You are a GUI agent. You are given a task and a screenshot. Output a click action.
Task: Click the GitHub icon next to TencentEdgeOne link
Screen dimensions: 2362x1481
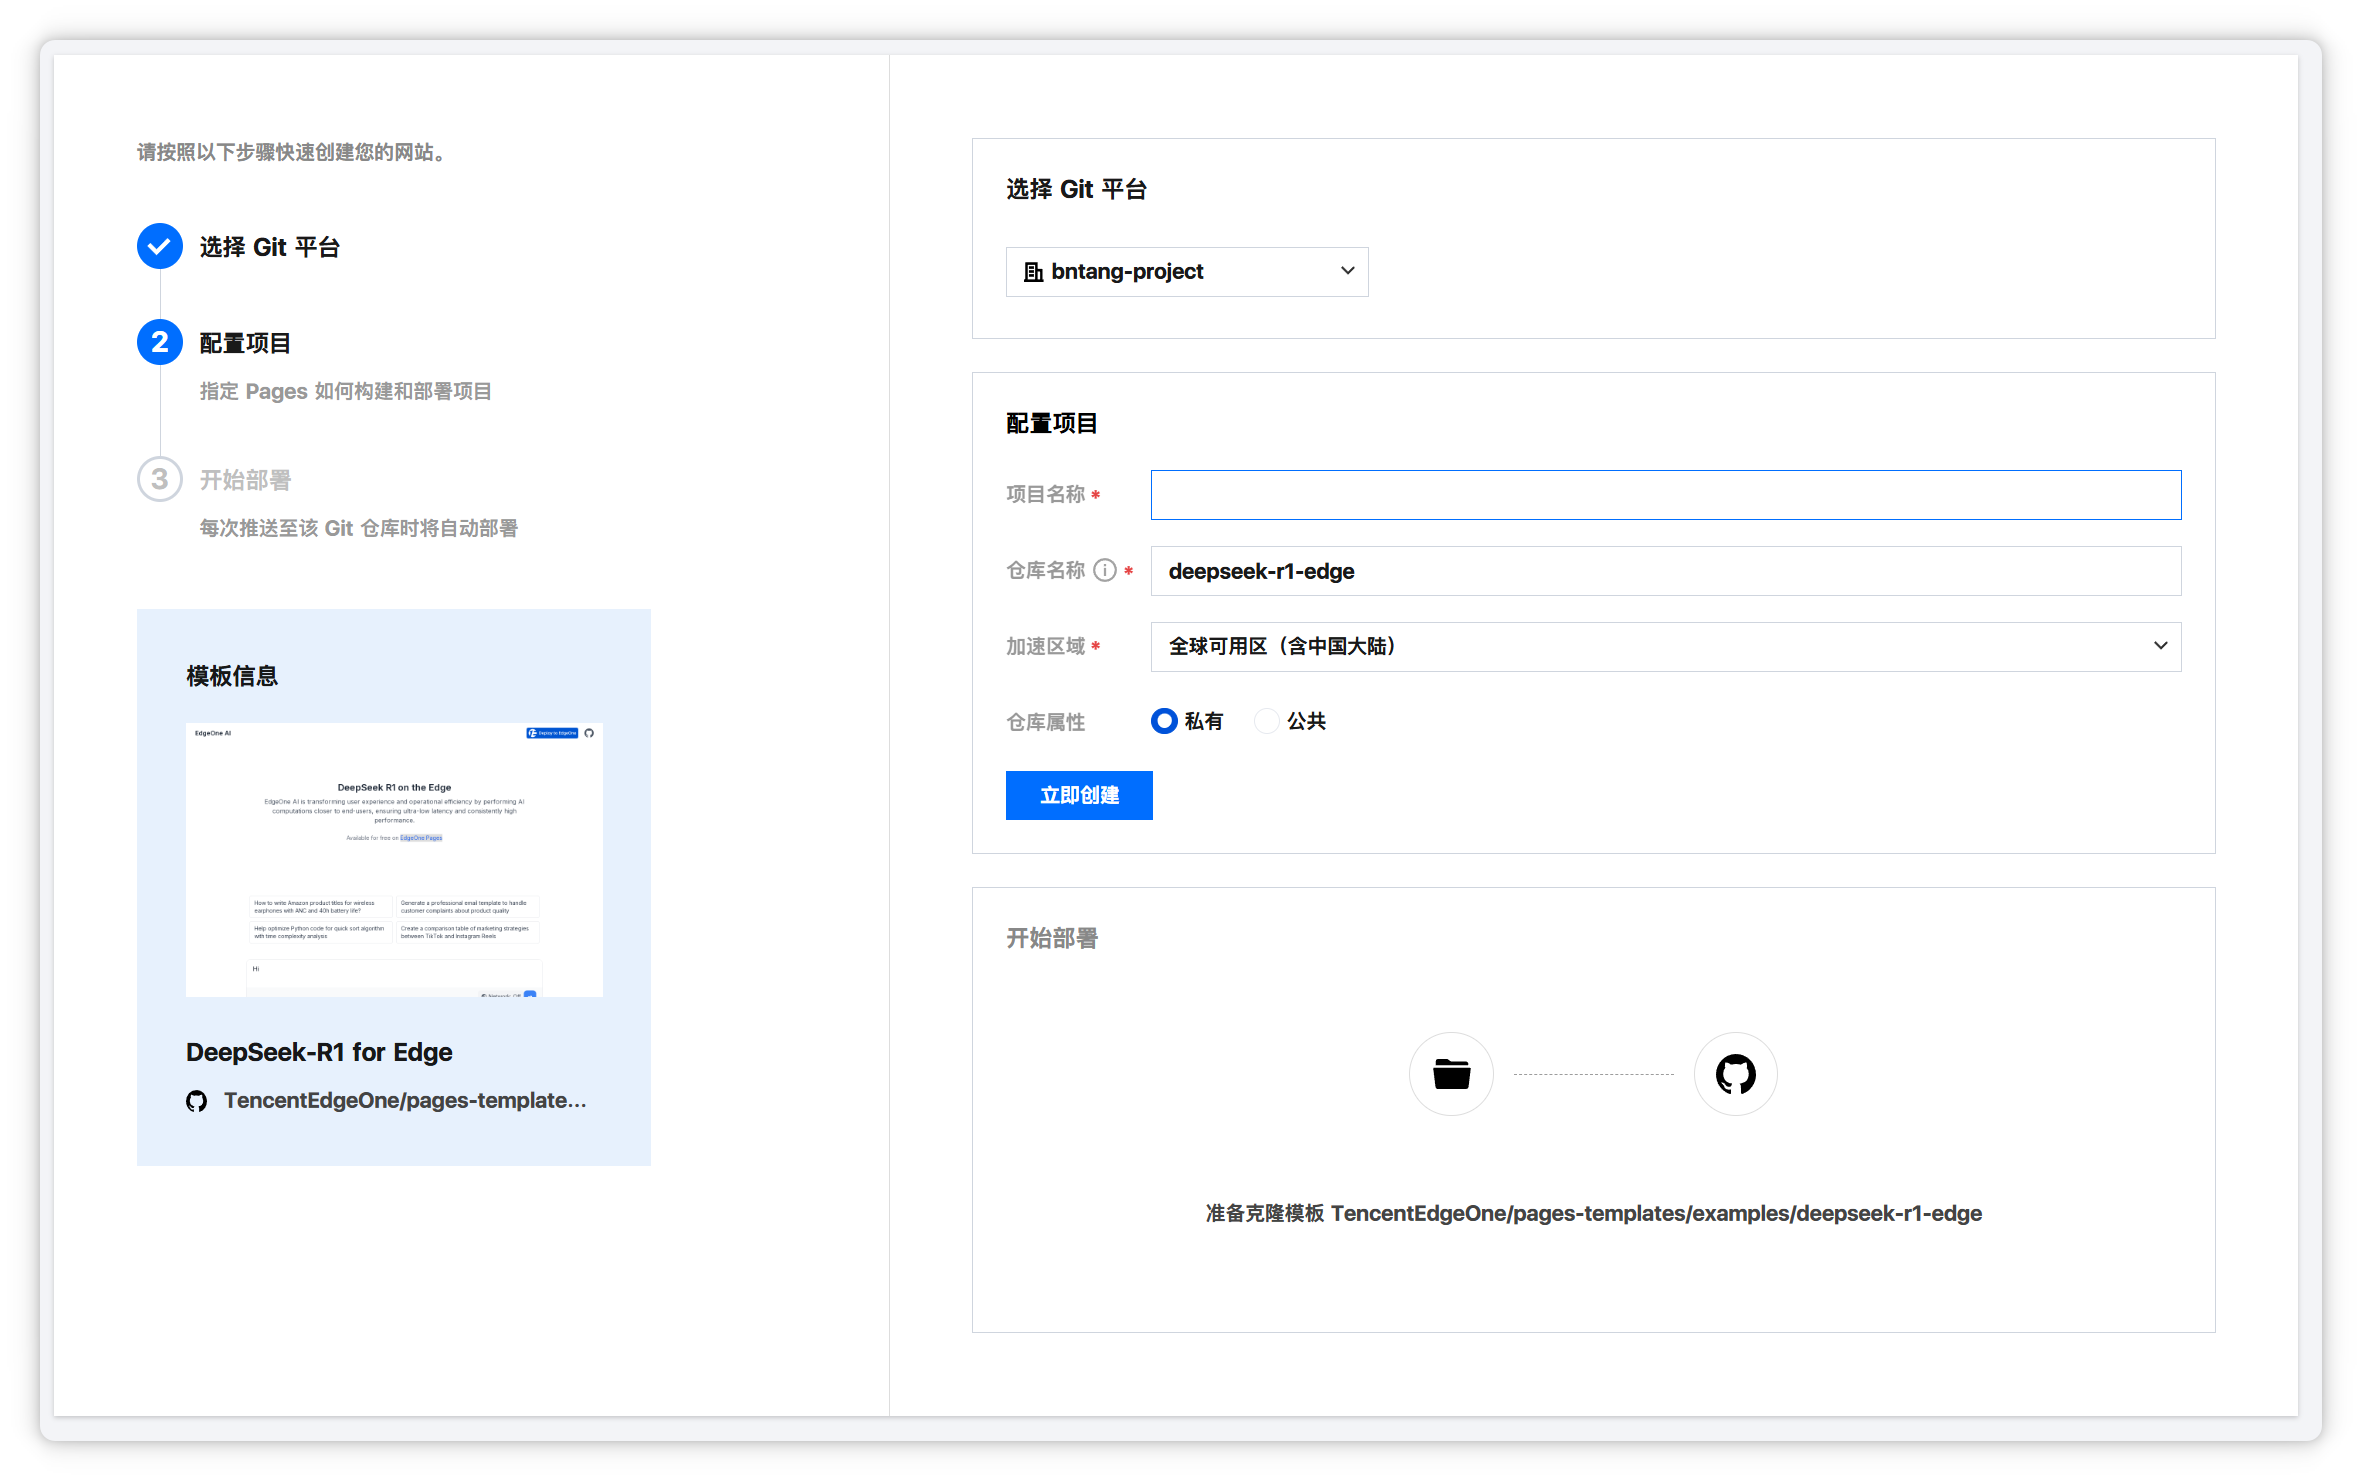[x=197, y=1101]
